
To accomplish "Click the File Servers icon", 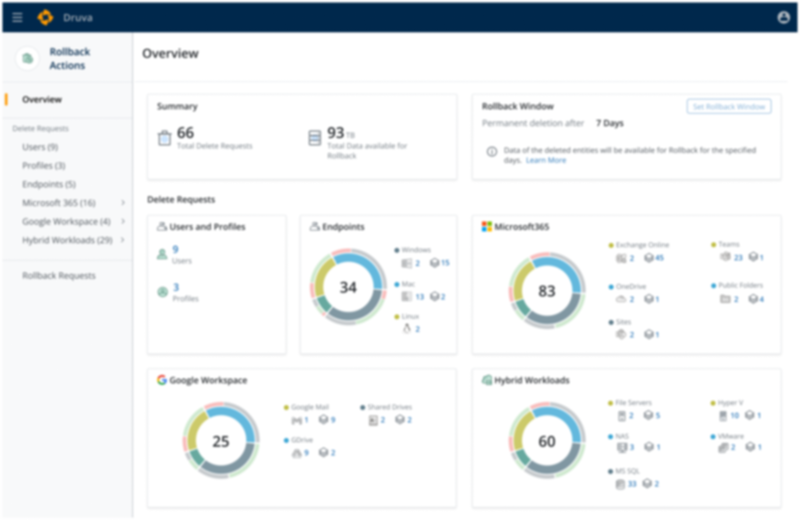I will [621, 416].
